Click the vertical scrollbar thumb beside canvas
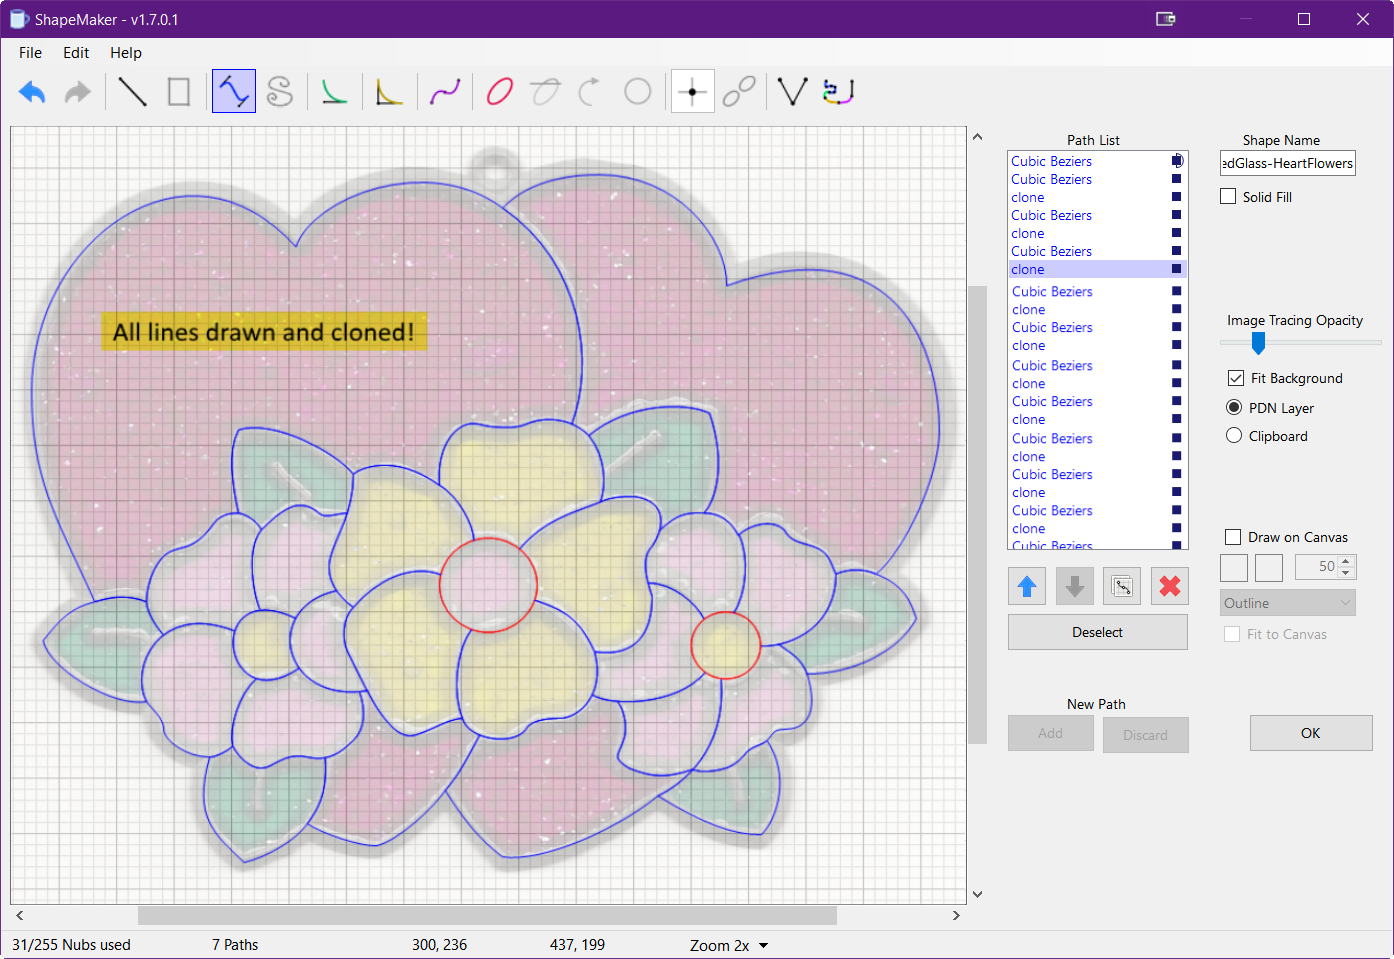Screen dimensions: 1394x959 (978, 515)
